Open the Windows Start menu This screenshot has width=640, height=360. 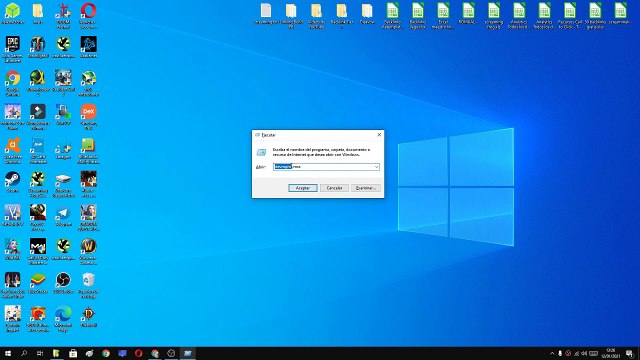8,353
